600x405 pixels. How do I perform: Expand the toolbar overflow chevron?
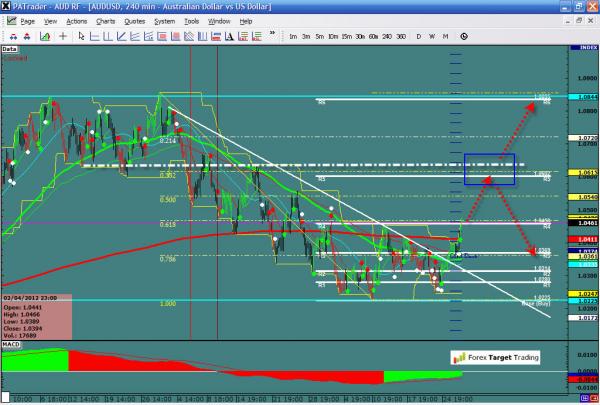click(x=272, y=33)
